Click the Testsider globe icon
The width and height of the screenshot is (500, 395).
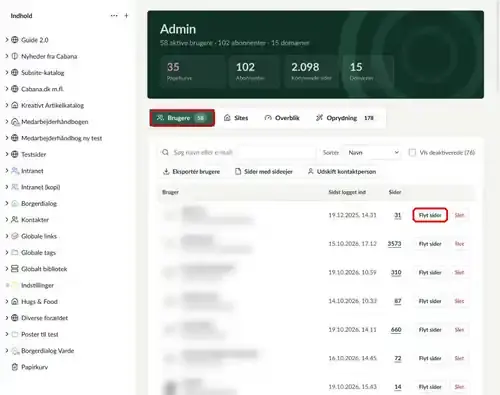click(15, 154)
